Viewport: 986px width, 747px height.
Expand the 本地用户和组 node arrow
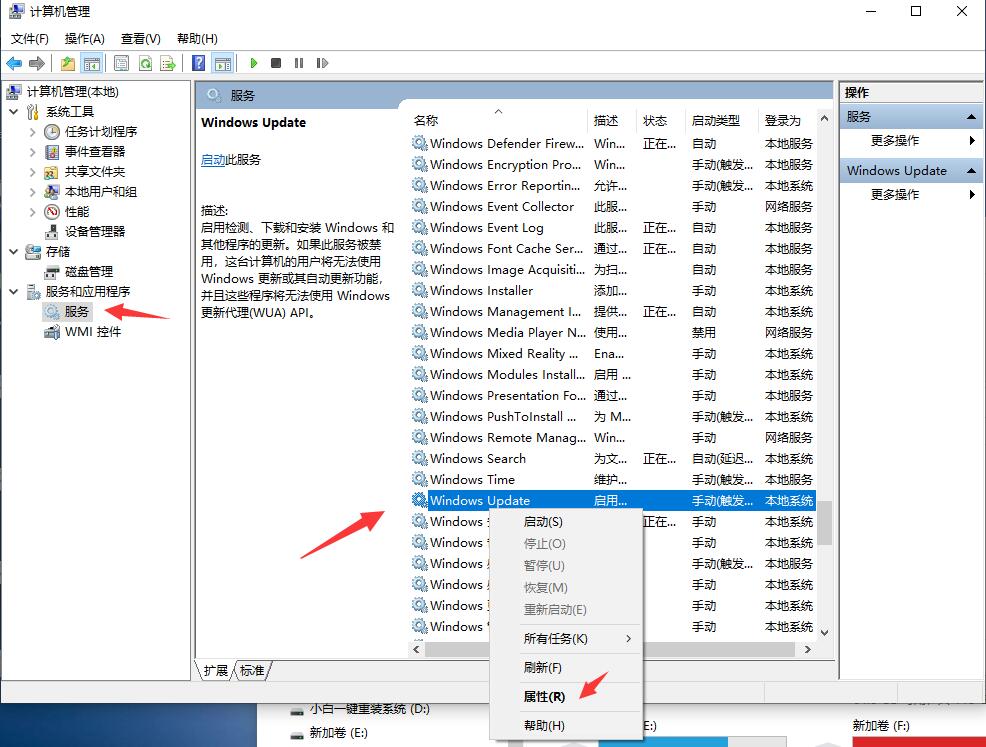click(32, 192)
